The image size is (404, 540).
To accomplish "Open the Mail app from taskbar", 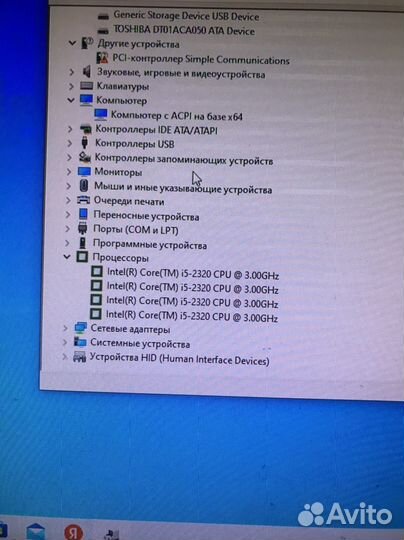I will (x=36, y=532).
